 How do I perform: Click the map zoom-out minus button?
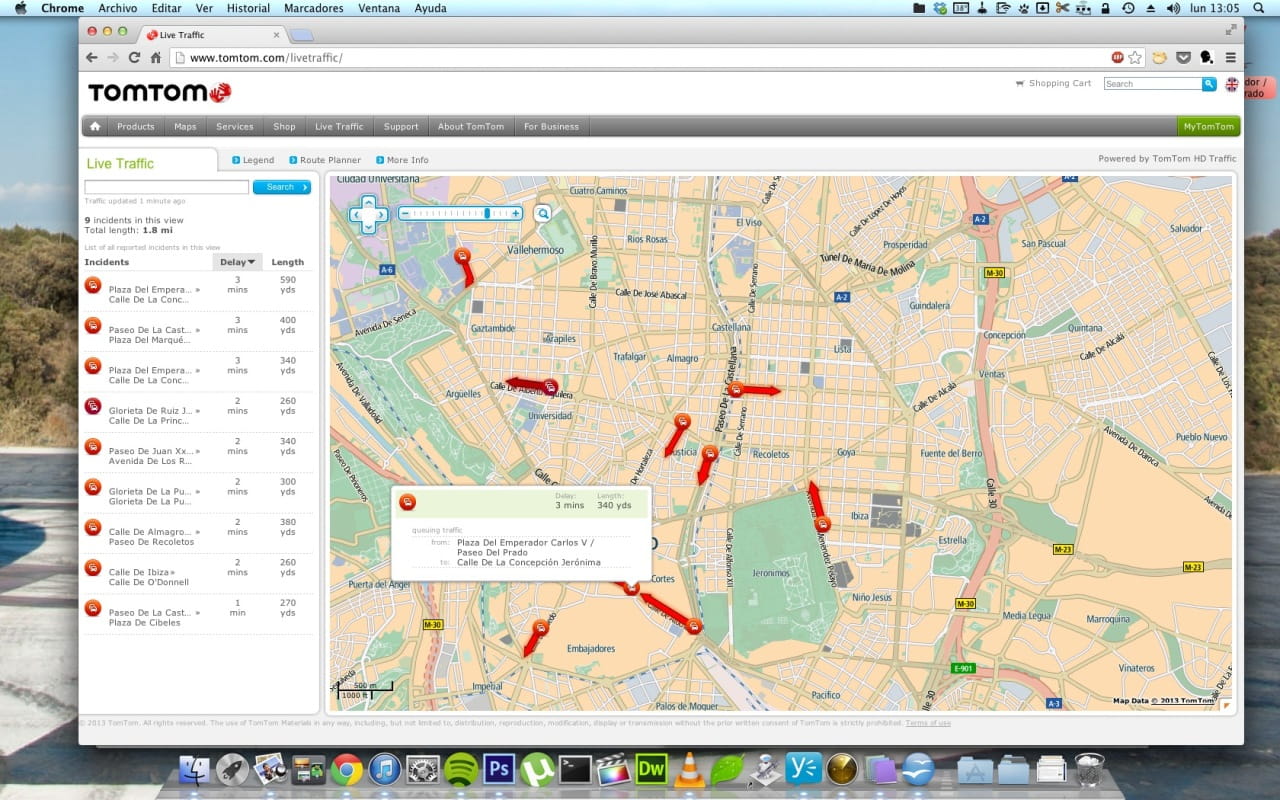(x=405, y=213)
